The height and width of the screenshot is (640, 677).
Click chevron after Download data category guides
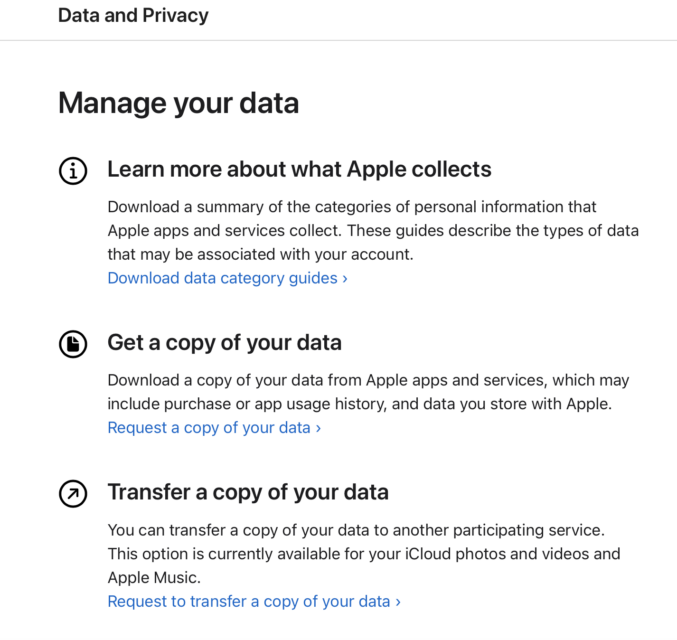point(345,279)
